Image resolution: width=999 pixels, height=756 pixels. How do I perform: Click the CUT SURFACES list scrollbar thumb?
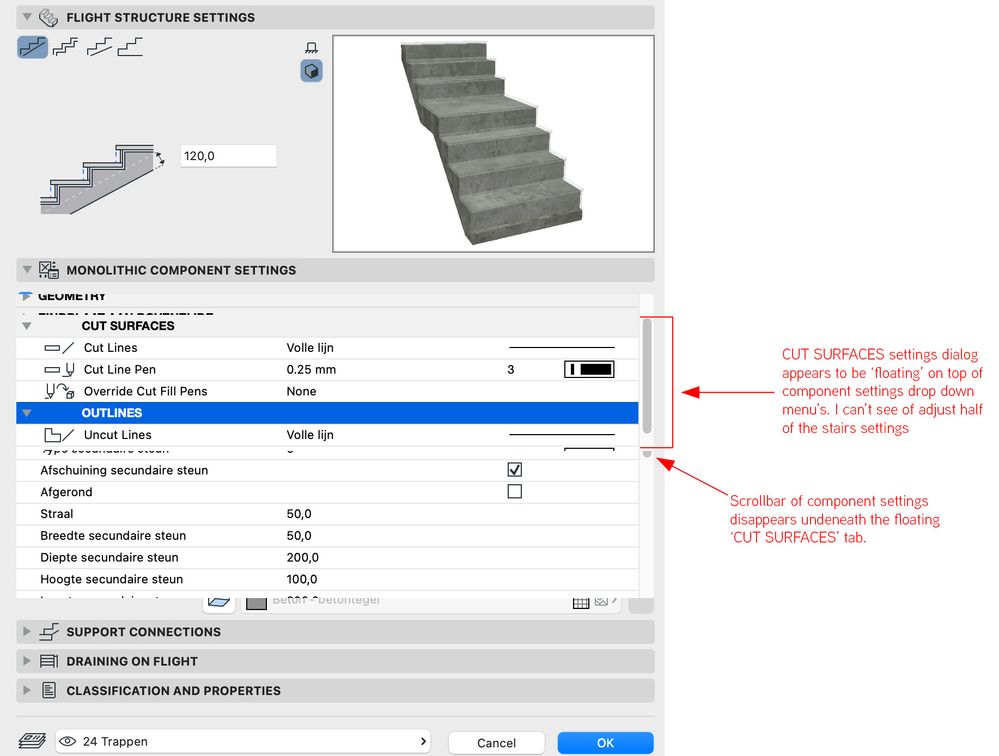(647, 376)
